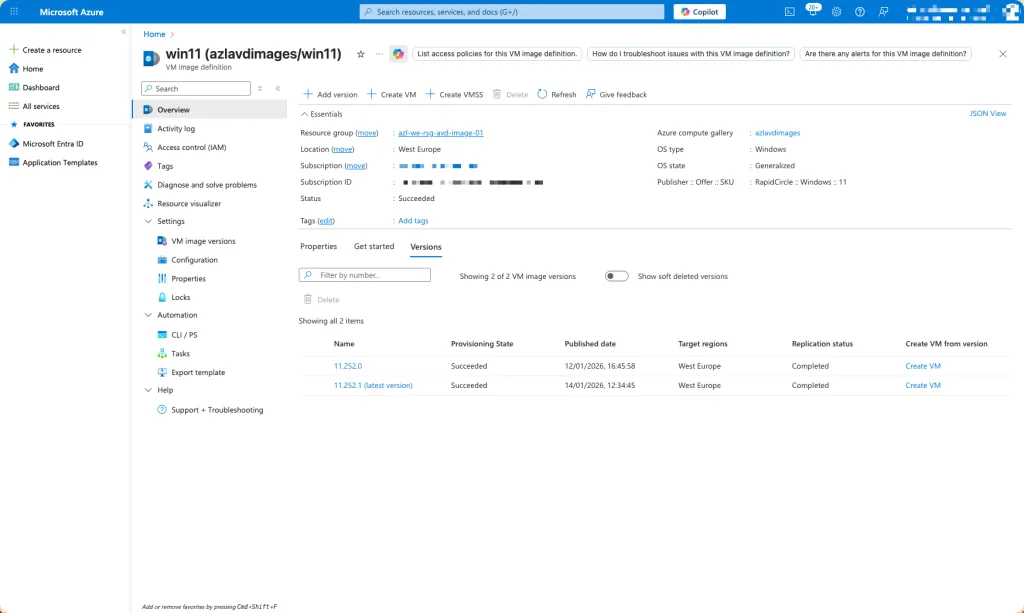The height and width of the screenshot is (613, 1024).
Task: Toggle Show soft deleted versions switch
Action: [616, 276]
